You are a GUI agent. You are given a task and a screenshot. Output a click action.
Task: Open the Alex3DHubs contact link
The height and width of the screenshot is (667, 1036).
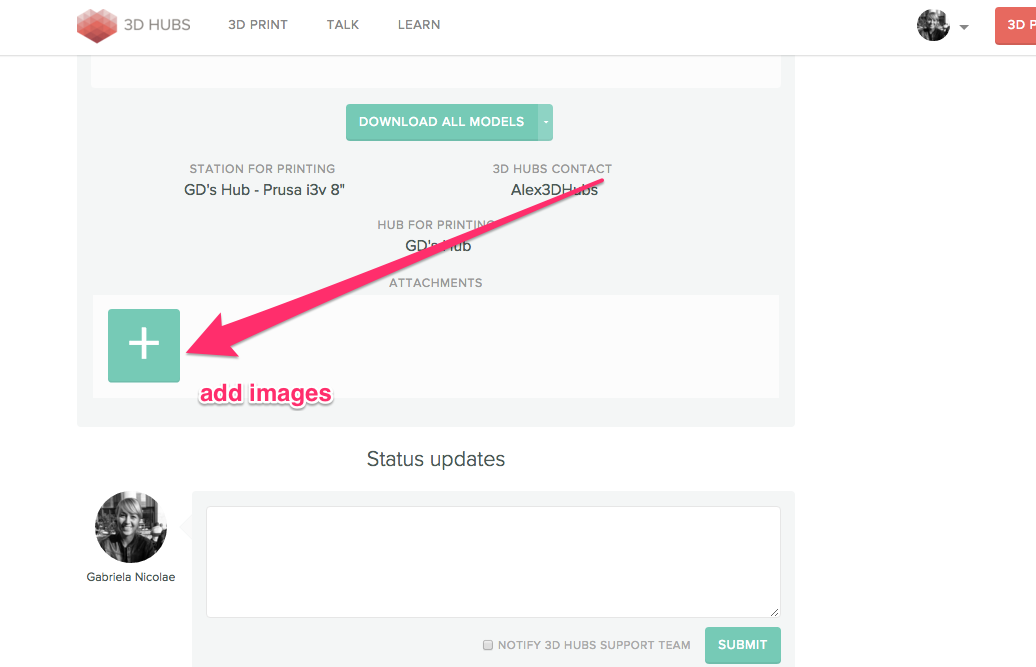(x=553, y=189)
